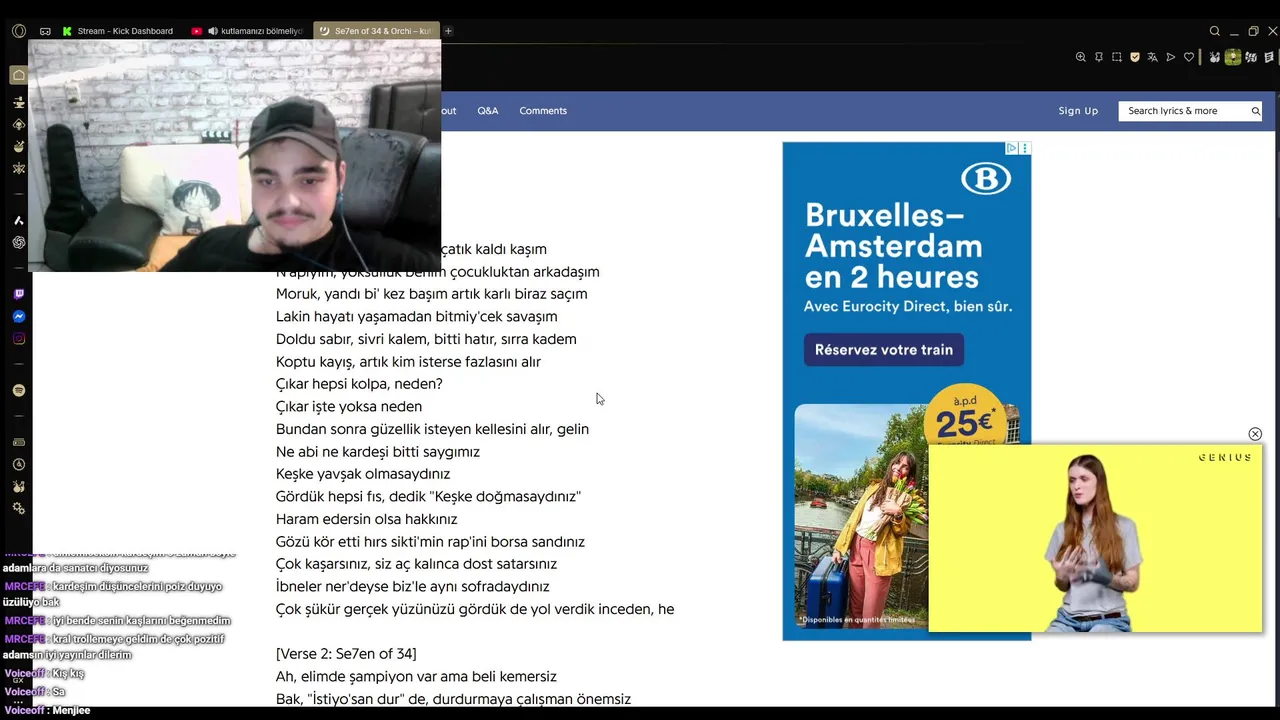This screenshot has width=1280, height=720.
Task: Click lyric line 'Çıkar hepsi kolpa, neden?'
Action: click(x=359, y=384)
